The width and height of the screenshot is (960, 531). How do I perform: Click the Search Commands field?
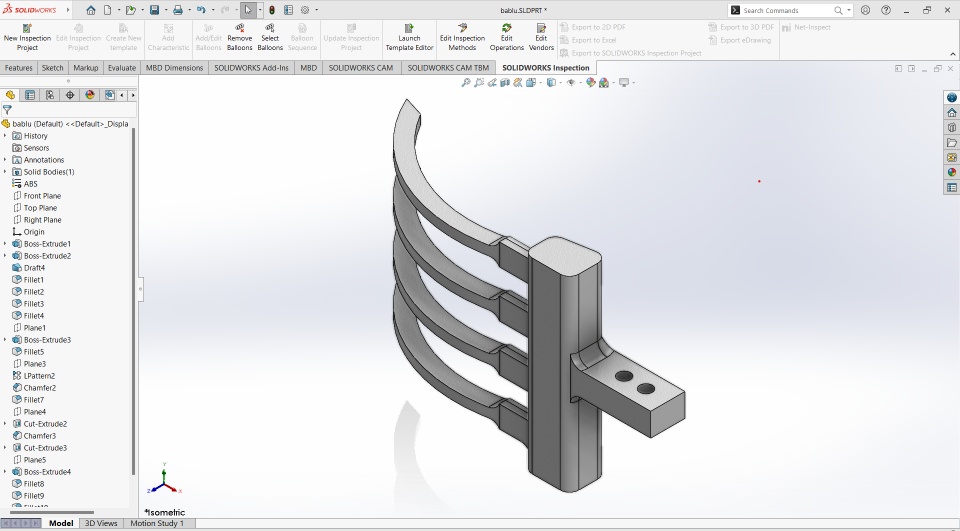click(x=790, y=10)
